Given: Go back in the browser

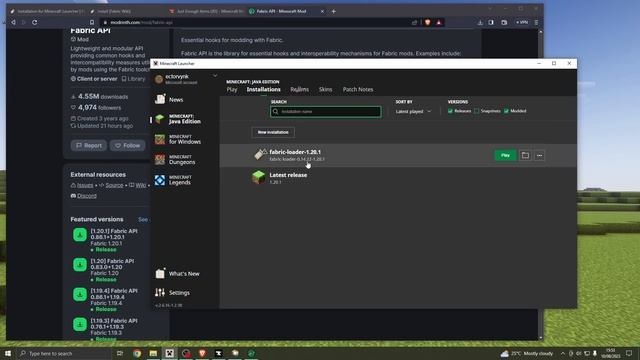Looking at the screenshot, I should pyautogui.click(x=13, y=22).
